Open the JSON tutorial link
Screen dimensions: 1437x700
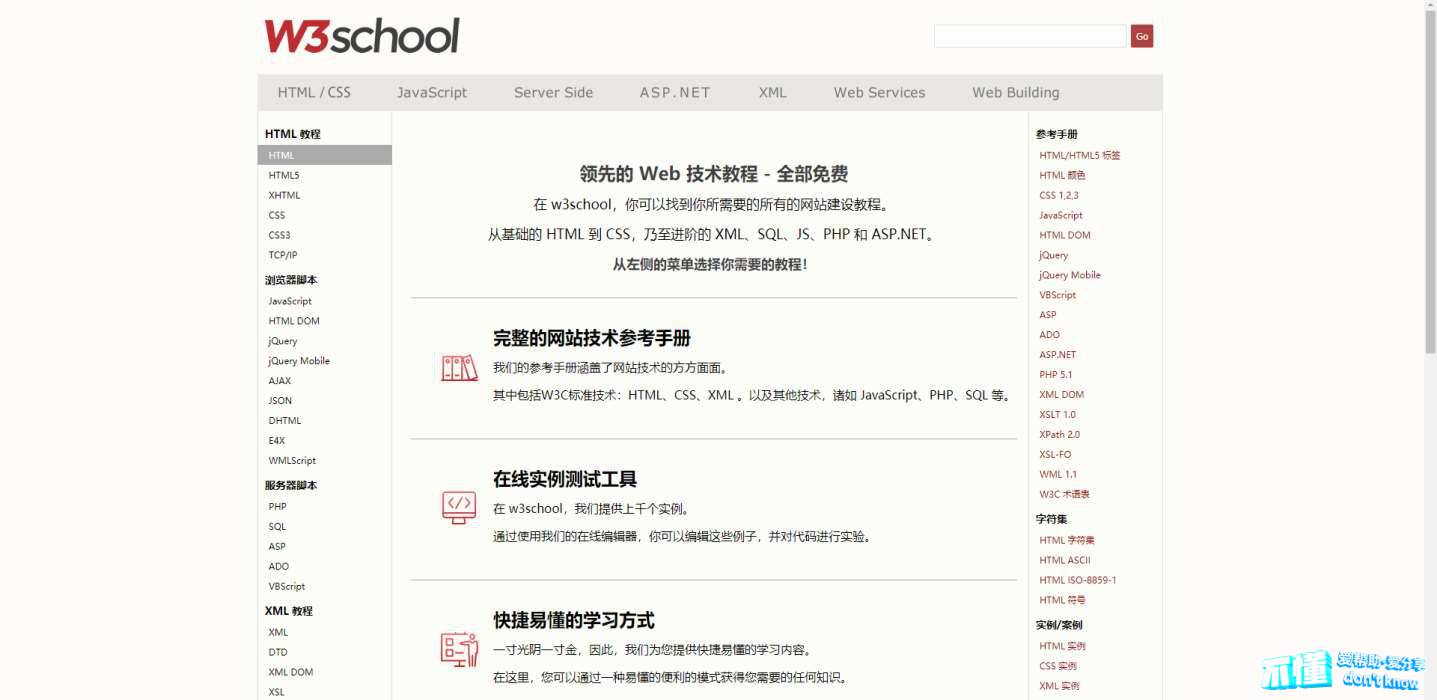click(x=280, y=401)
